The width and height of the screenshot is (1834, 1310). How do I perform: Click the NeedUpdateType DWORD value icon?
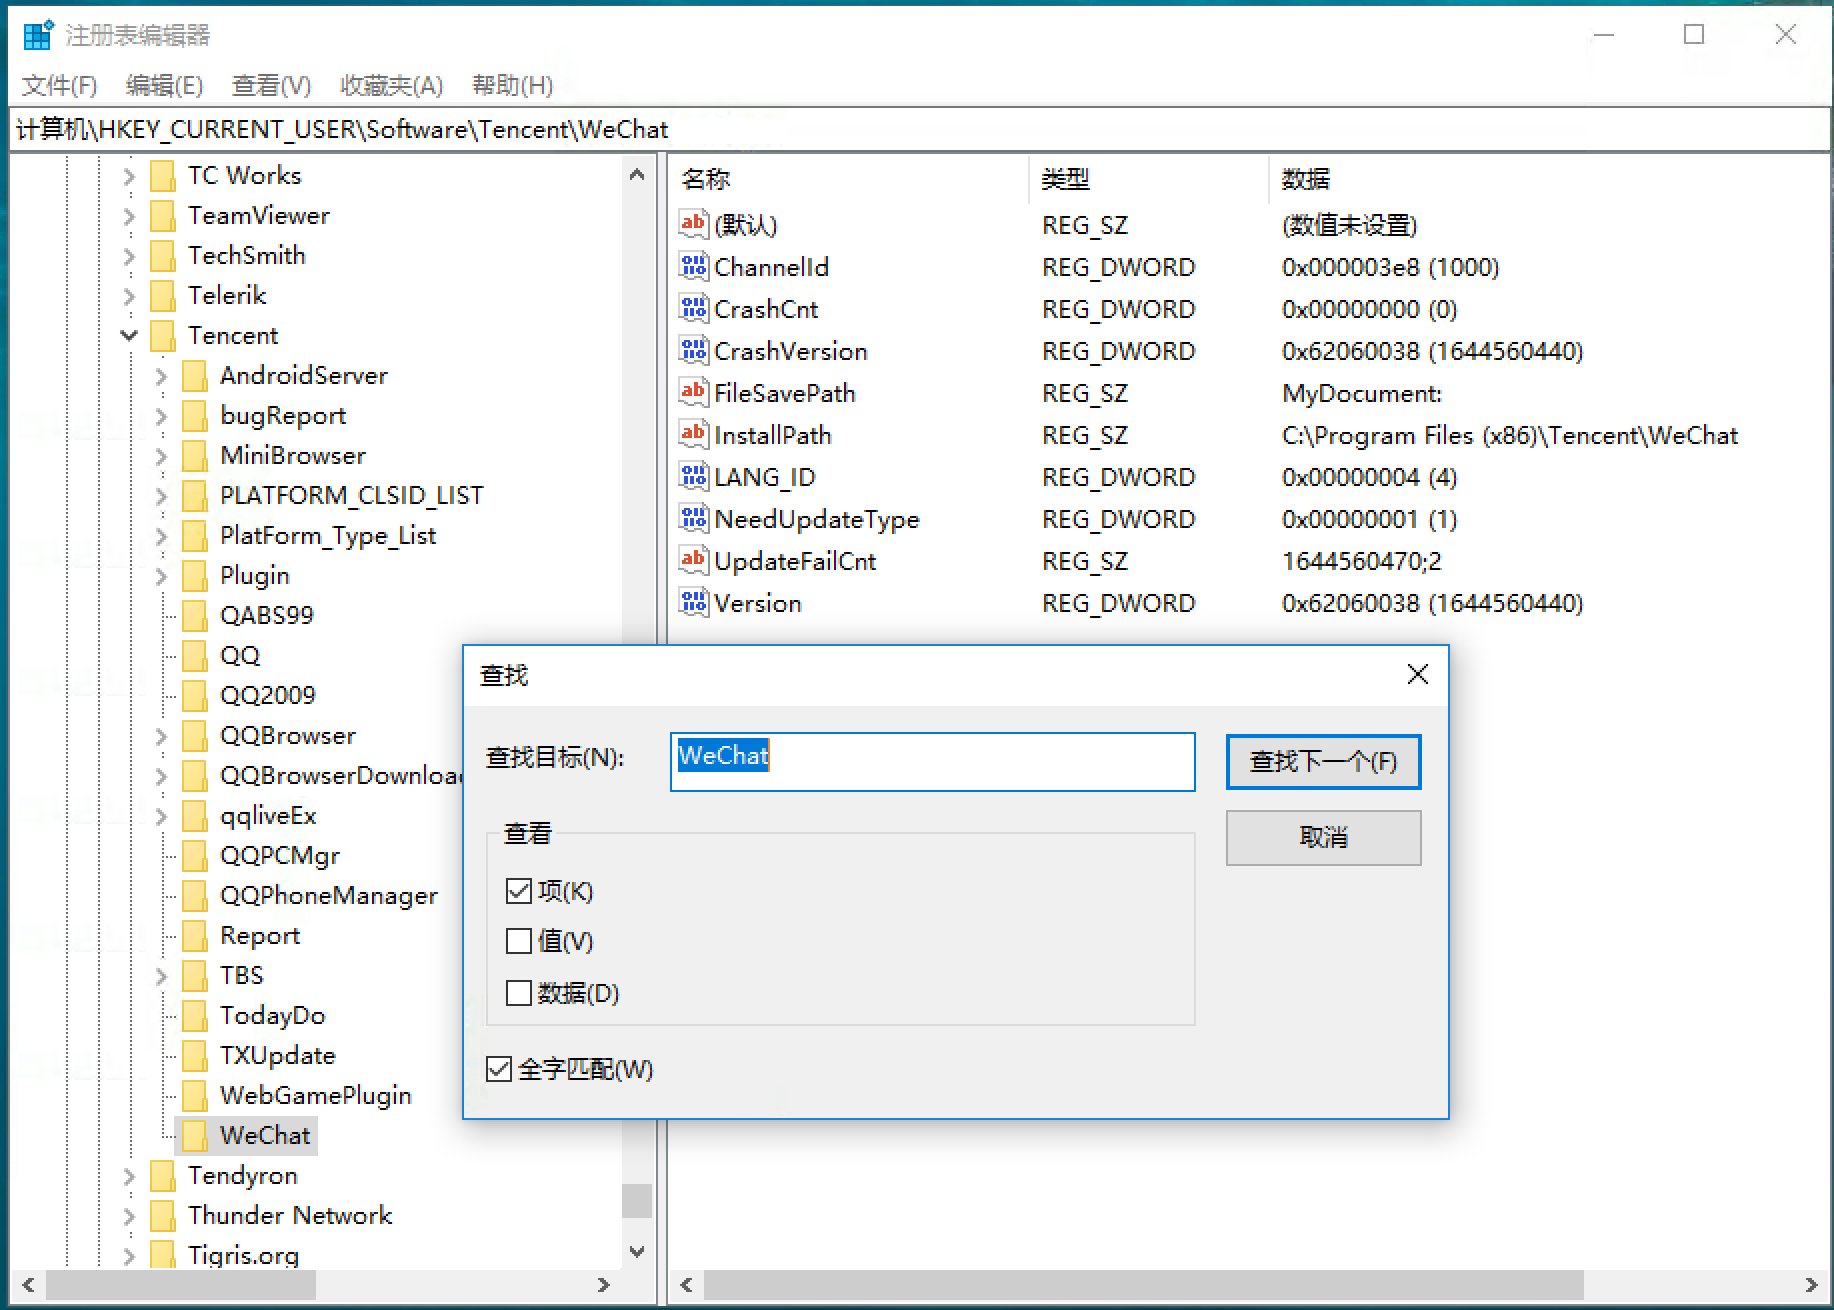pyautogui.click(x=693, y=518)
